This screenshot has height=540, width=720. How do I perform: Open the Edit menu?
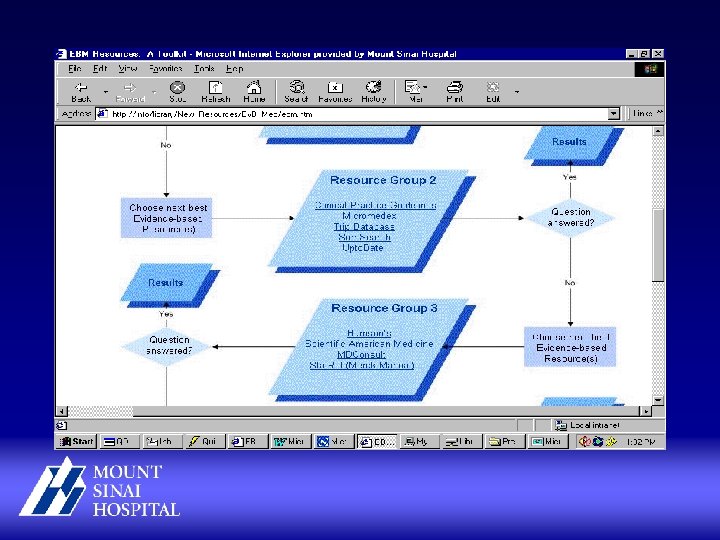pyautogui.click(x=100, y=69)
